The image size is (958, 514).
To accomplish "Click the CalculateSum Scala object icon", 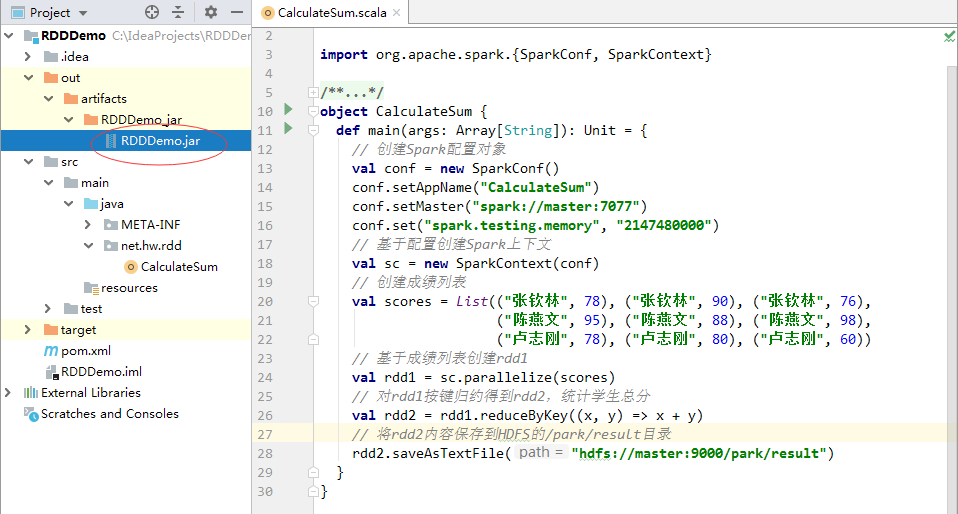I will (131, 266).
